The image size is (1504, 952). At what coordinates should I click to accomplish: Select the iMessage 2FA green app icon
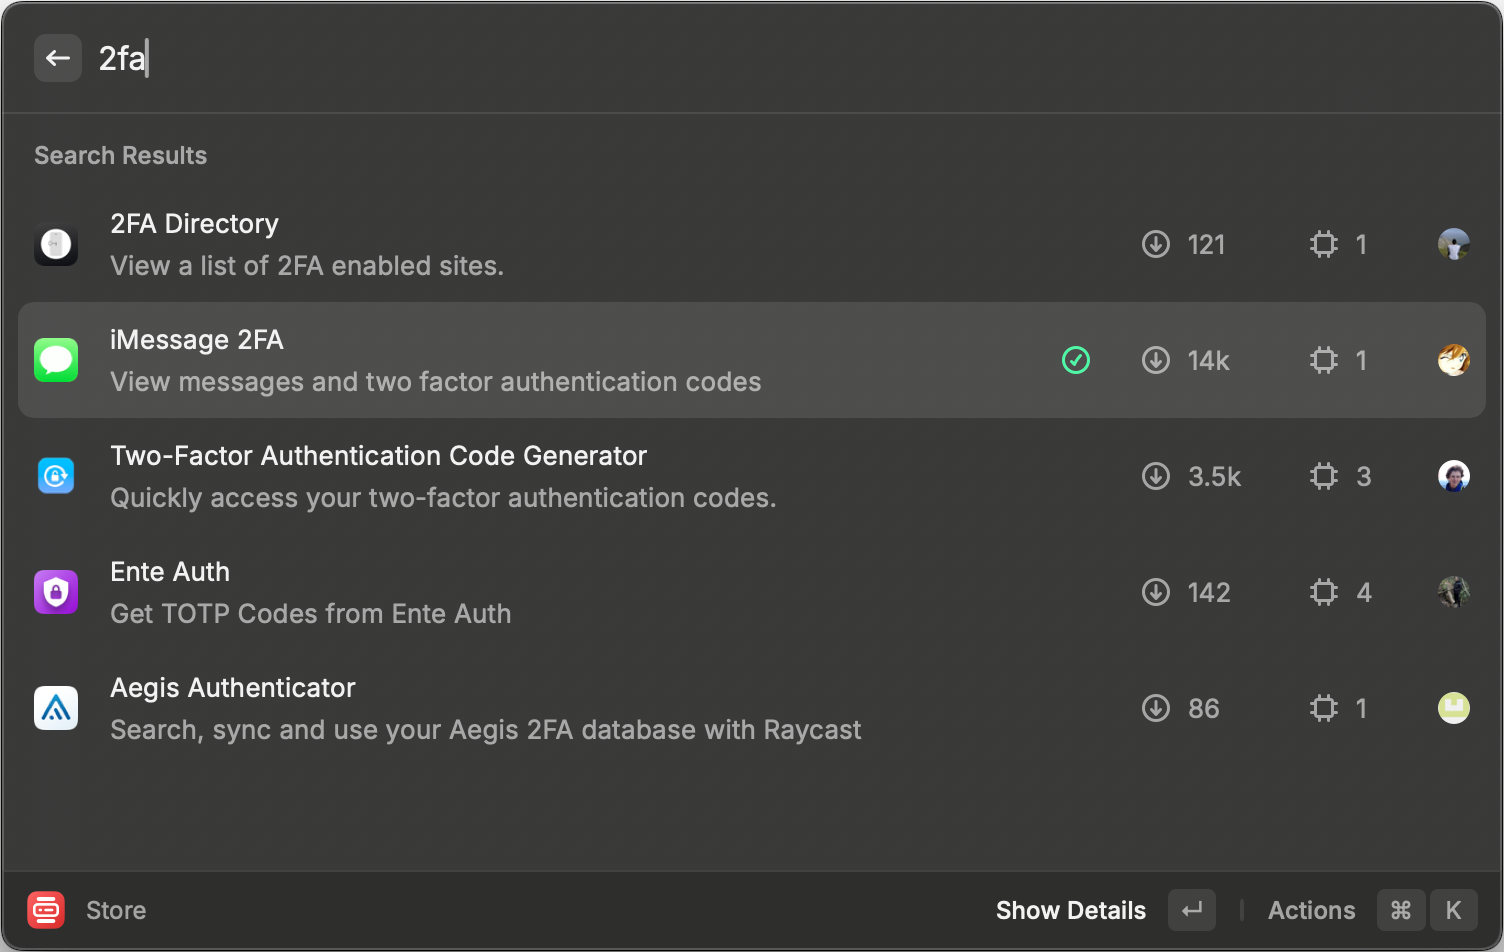coord(56,360)
